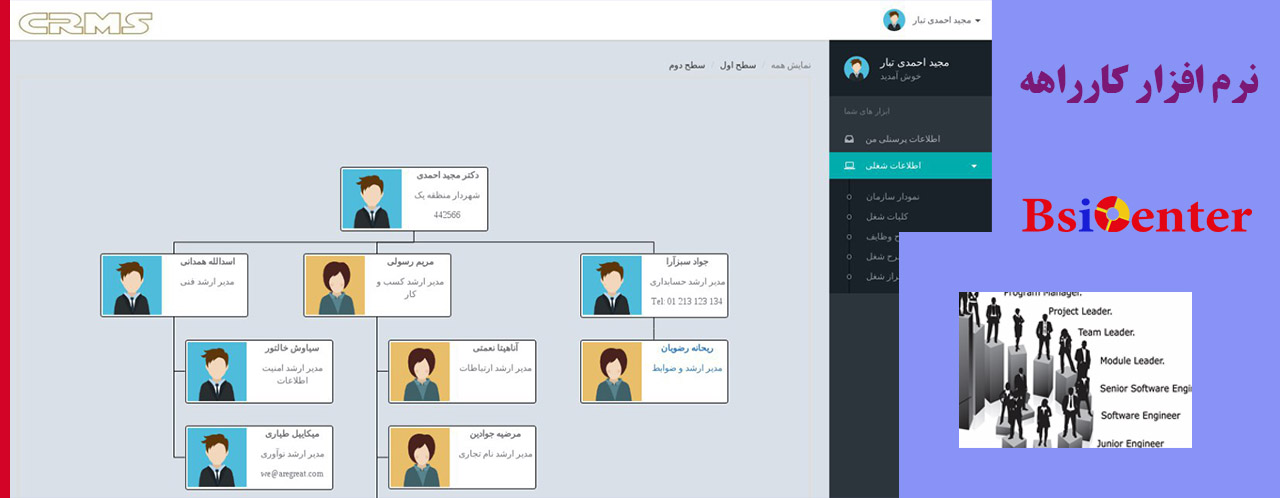Click the laptop icon beside اطلاعات شغلی
This screenshot has width=1280, height=498.
[x=849, y=165]
